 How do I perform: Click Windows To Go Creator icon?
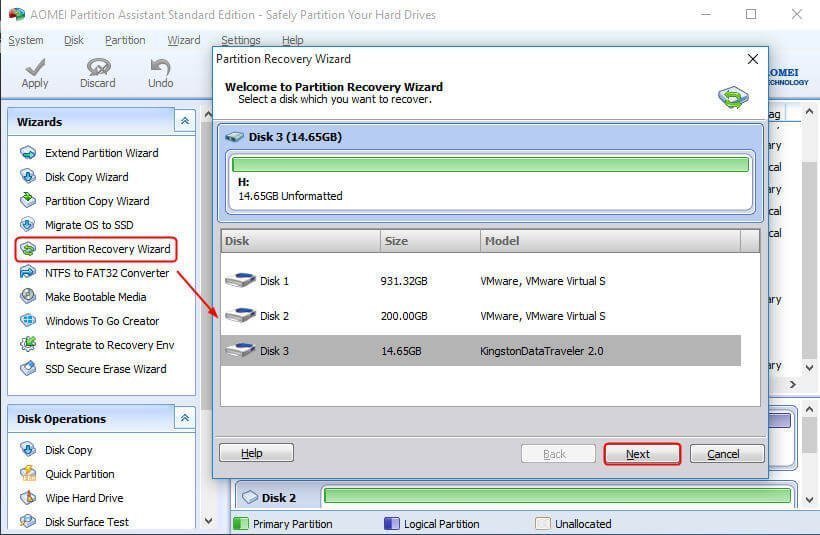click(28, 321)
